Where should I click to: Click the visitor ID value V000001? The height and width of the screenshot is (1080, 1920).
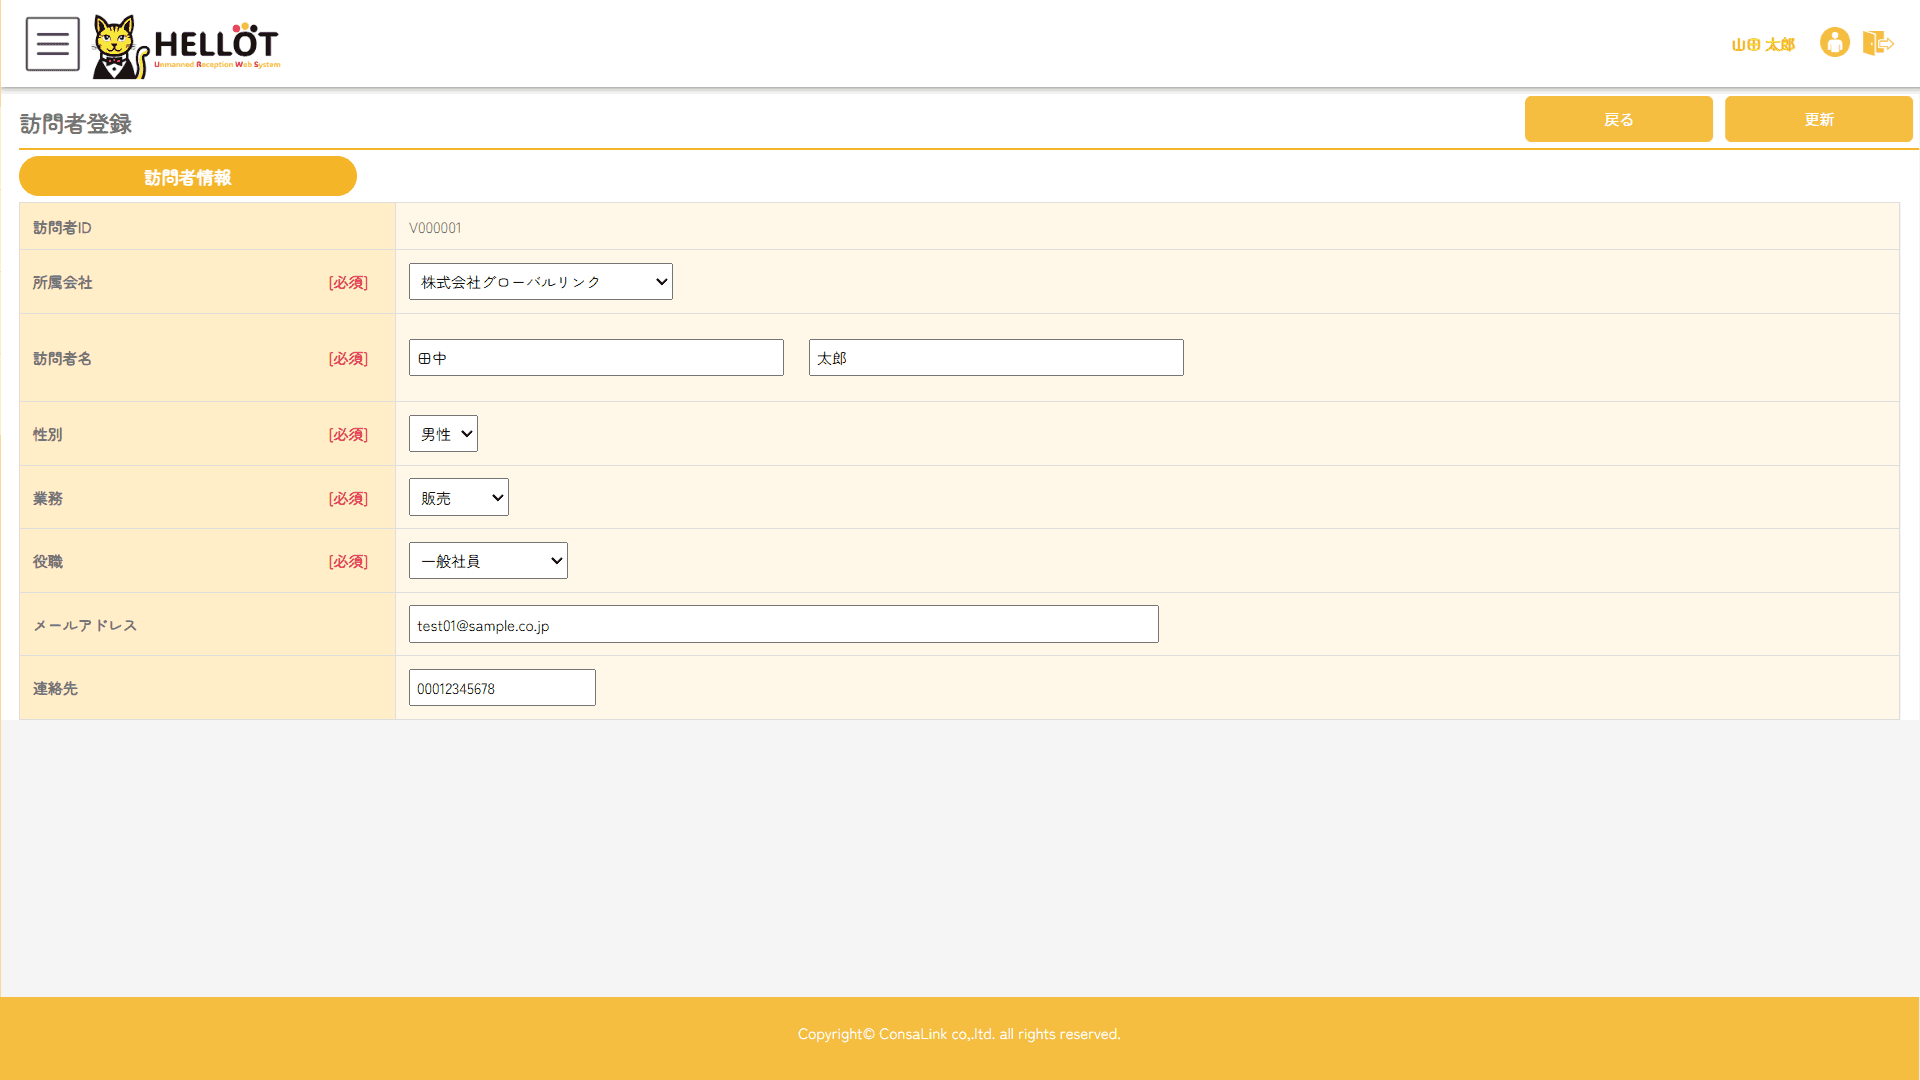[435, 228]
